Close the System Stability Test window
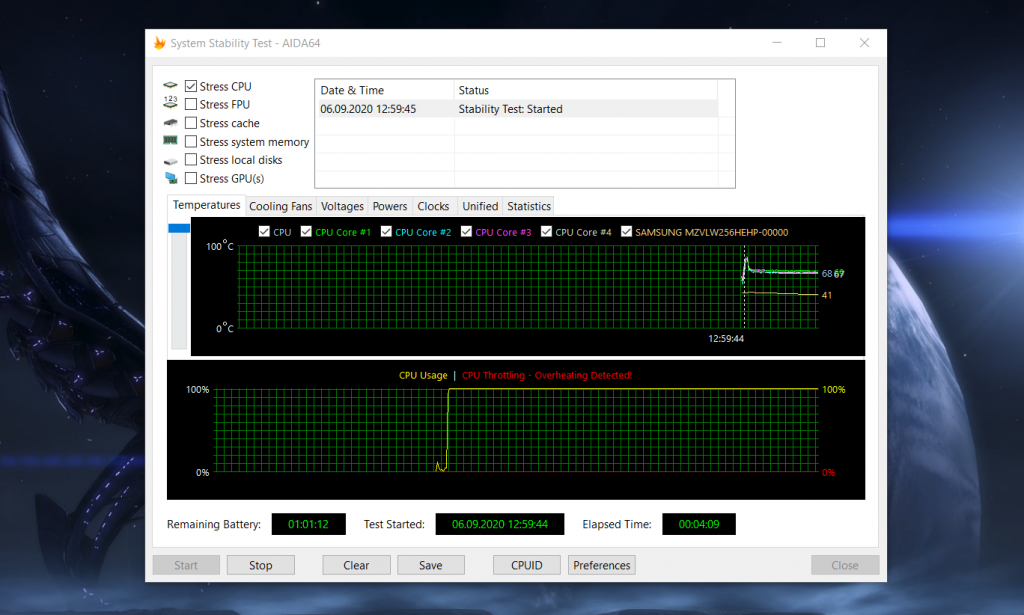1024x615 pixels. (x=864, y=42)
